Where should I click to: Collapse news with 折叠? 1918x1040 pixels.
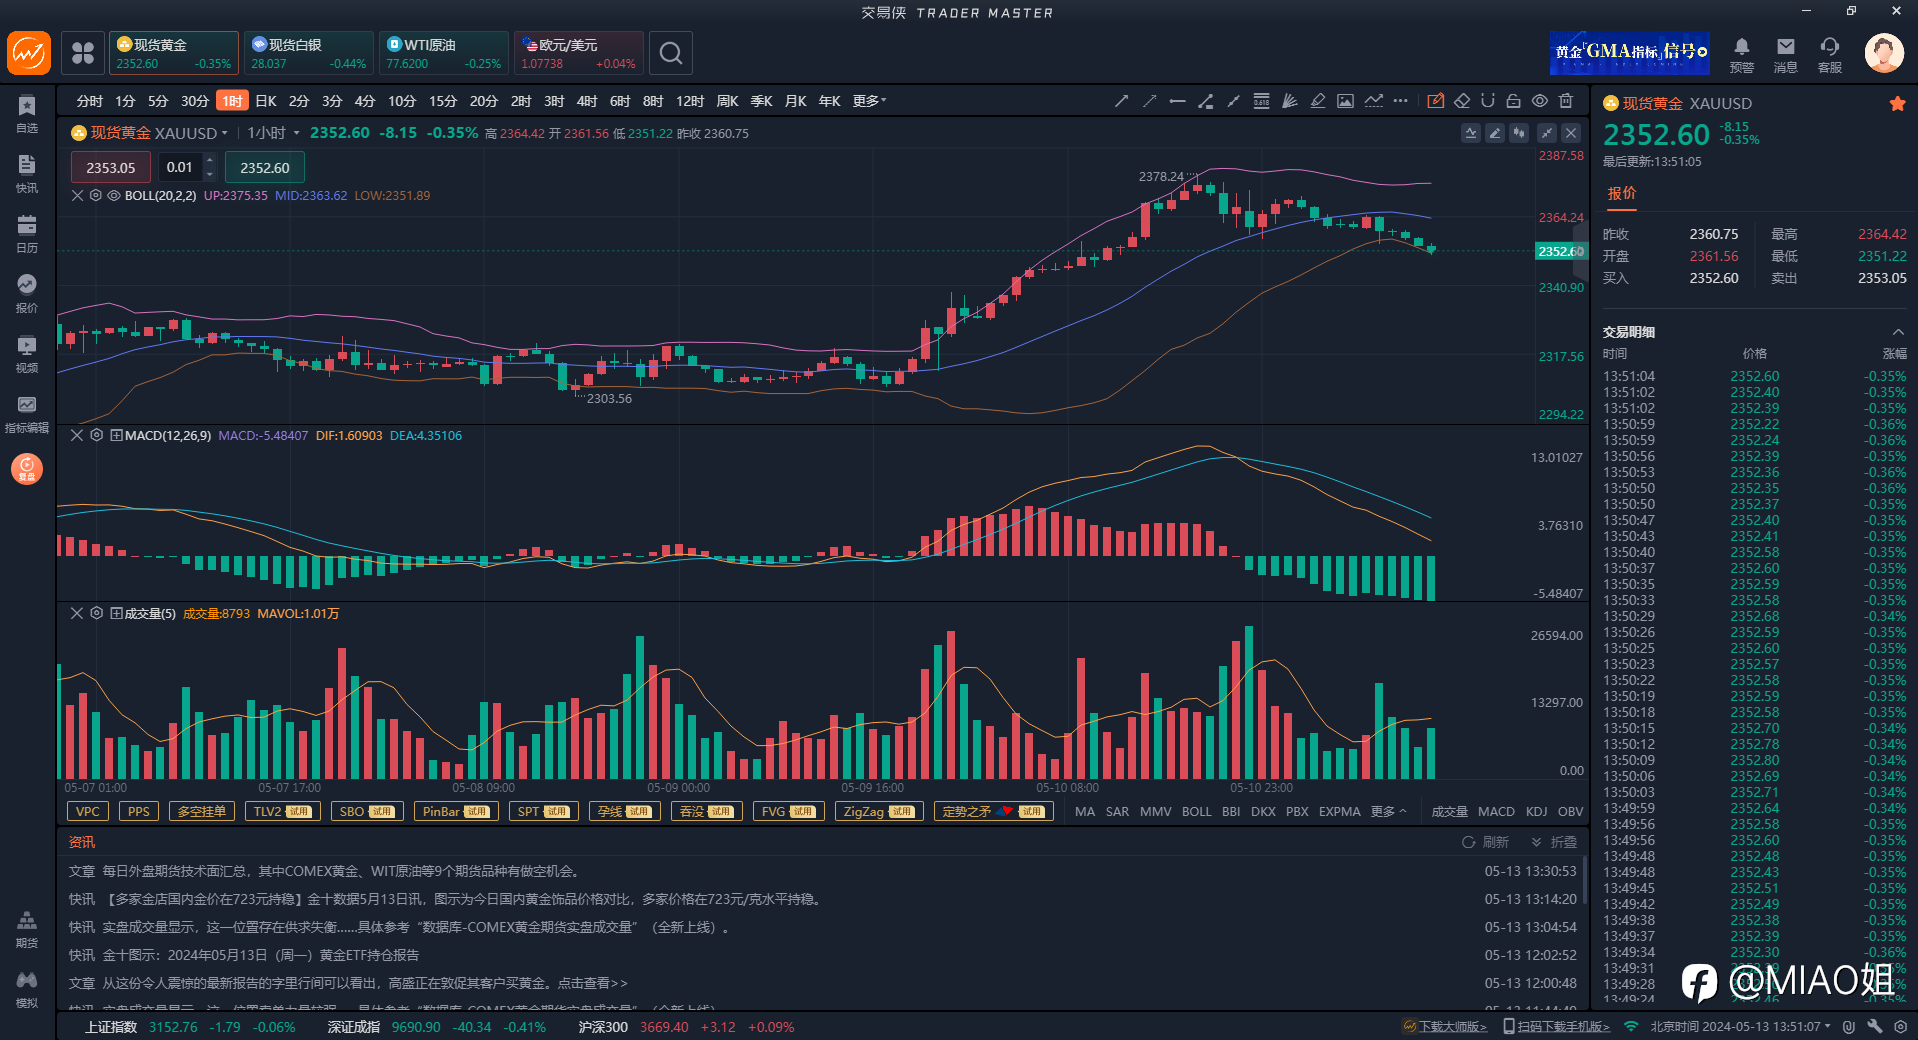[x=1554, y=842]
